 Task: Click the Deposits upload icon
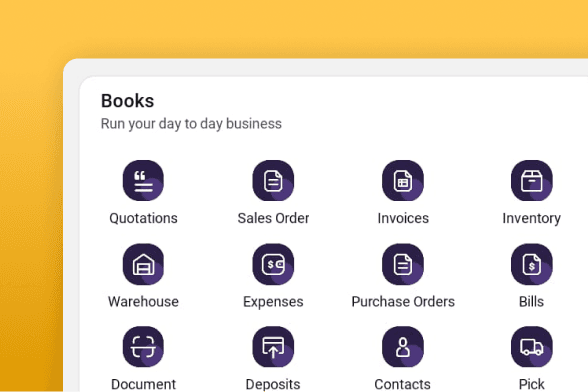(x=273, y=347)
